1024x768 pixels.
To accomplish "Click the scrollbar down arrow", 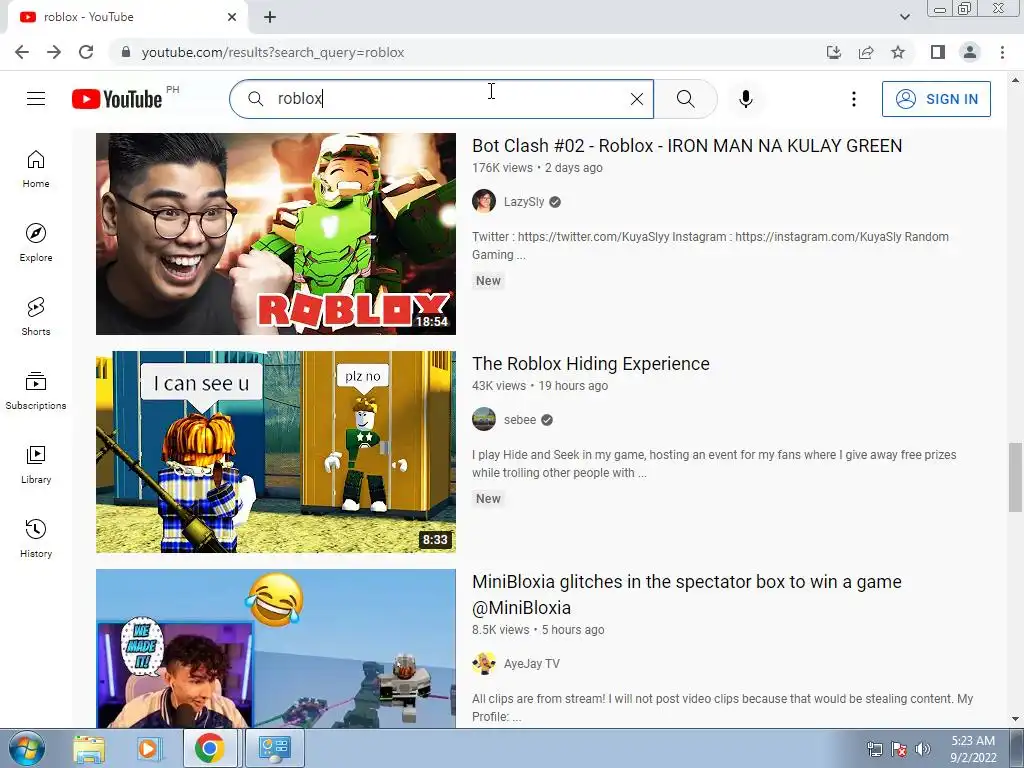I will click(1015, 719).
